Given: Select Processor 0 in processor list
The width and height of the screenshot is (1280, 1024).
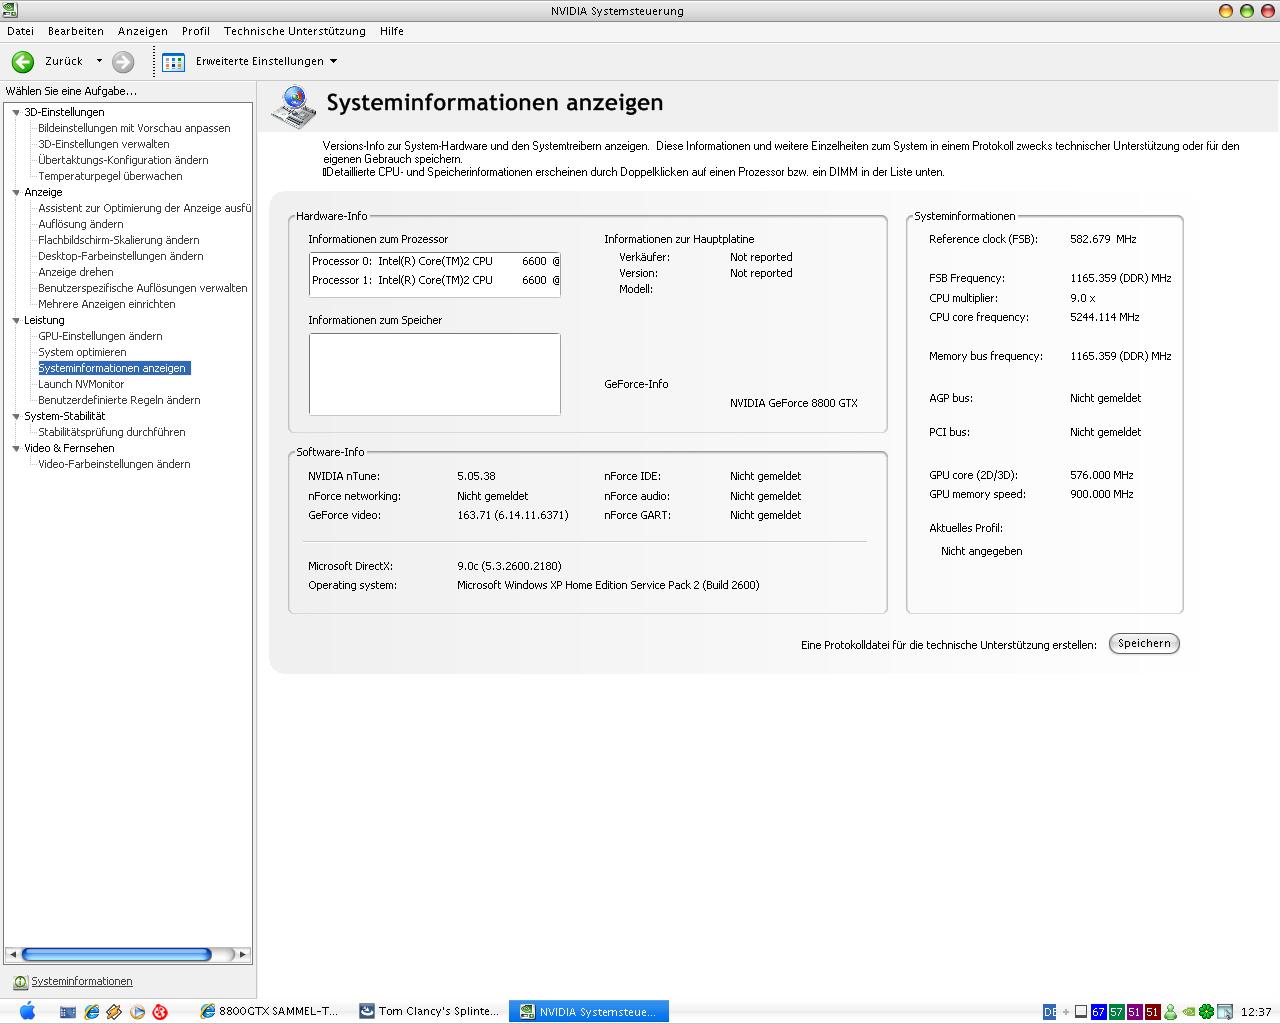Looking at the screenshot, I should point(435,261).
